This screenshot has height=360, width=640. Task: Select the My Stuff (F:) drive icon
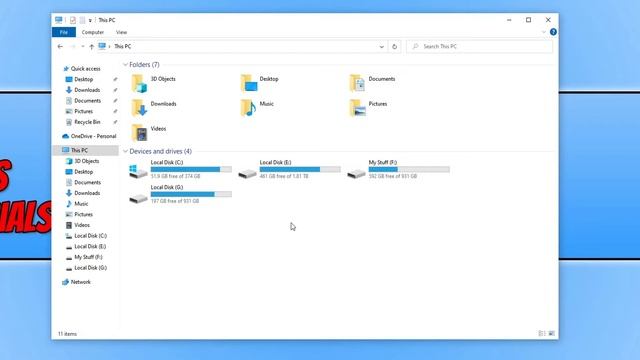pos(356,174)
